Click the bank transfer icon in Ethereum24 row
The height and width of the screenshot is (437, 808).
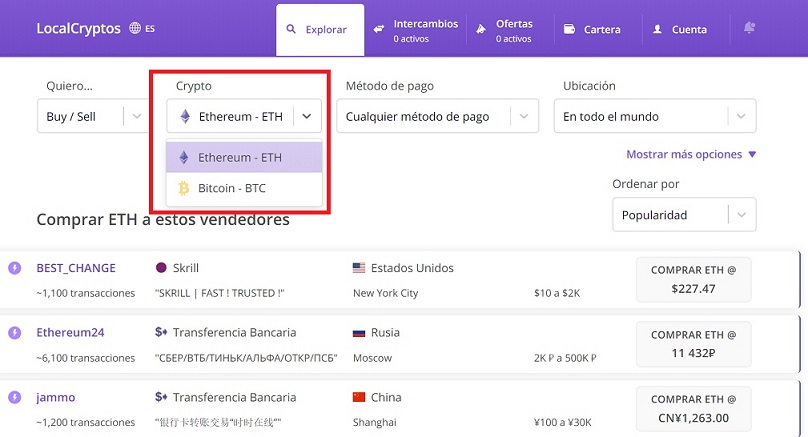161,332
